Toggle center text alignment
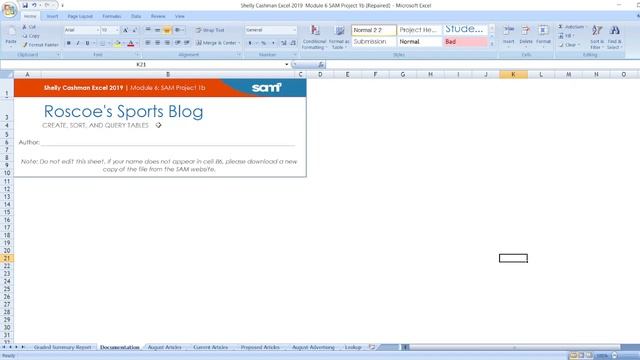Viewport: 640px width, 360px height. [157, 43]
